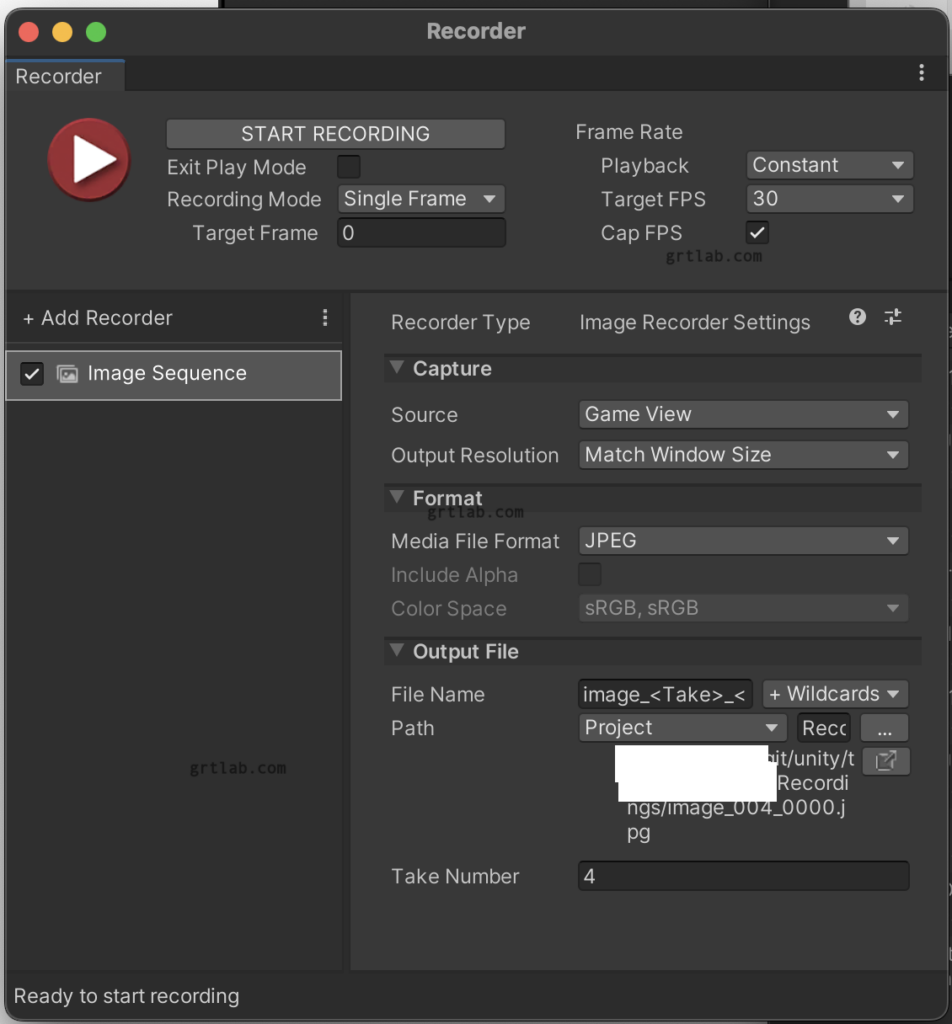Click the Take Number input field
This screenshot has height=1024, width=952.
[743, 876]
